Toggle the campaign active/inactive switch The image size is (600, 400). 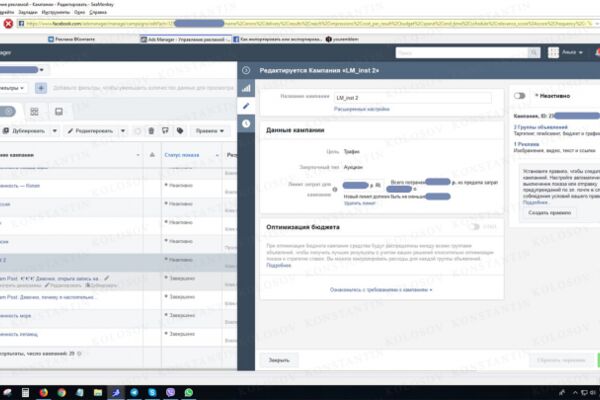click(x=519, y=96)
